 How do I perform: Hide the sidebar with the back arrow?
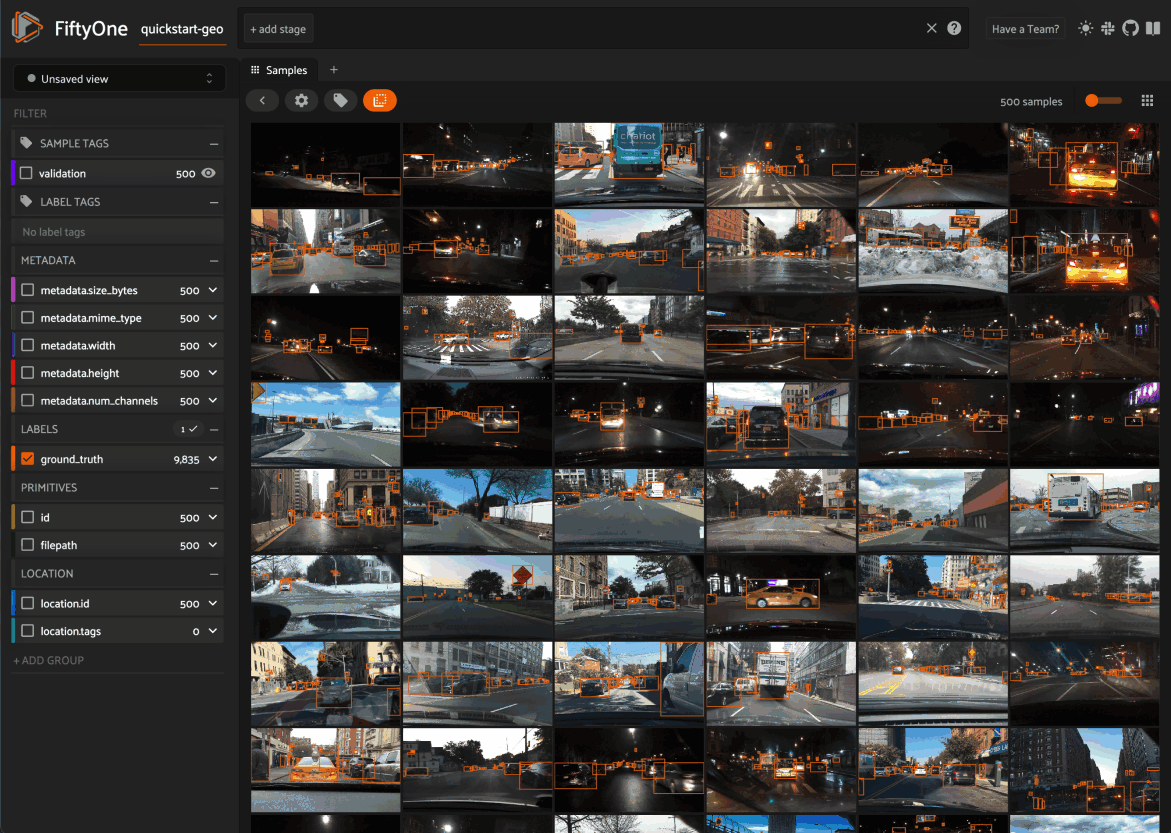pos(262,100)
